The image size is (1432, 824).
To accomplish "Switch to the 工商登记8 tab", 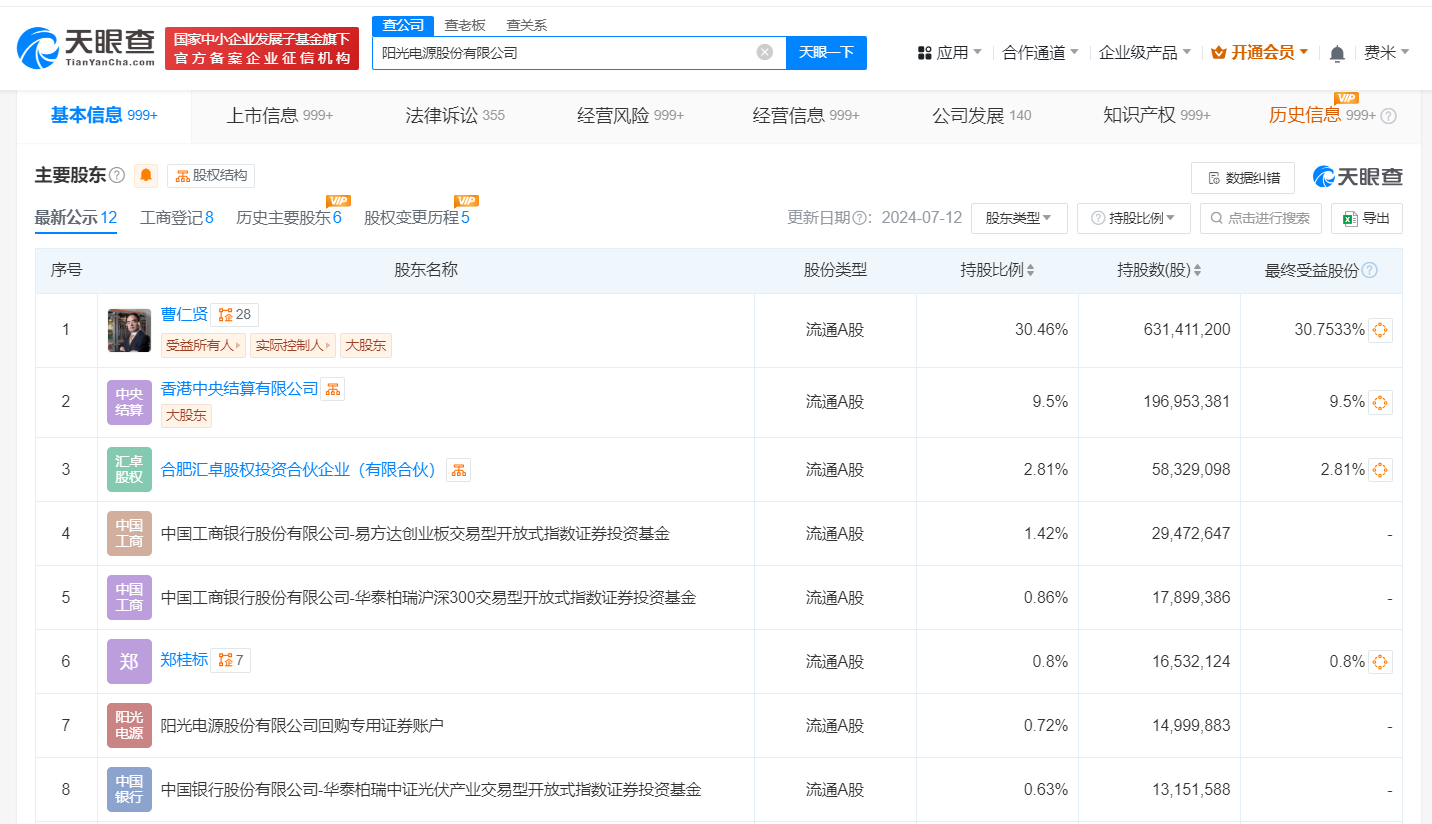I will 176,217.
